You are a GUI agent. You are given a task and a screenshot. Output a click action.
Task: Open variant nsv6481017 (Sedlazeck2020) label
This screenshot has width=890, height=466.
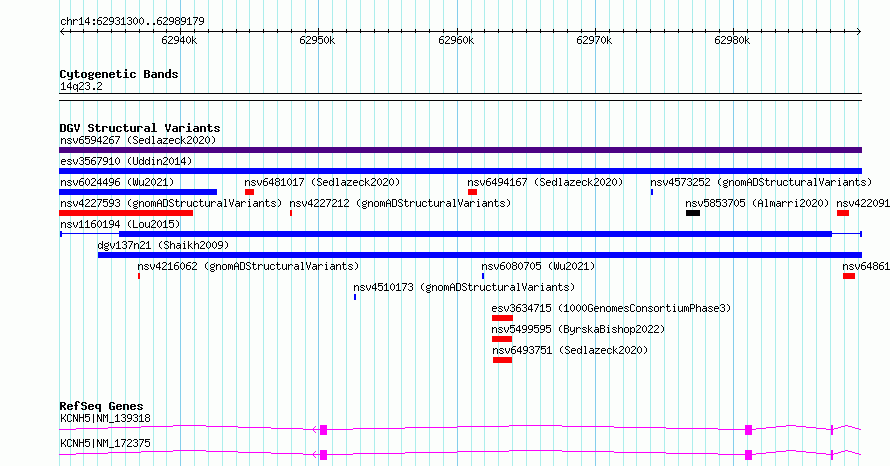322,182
